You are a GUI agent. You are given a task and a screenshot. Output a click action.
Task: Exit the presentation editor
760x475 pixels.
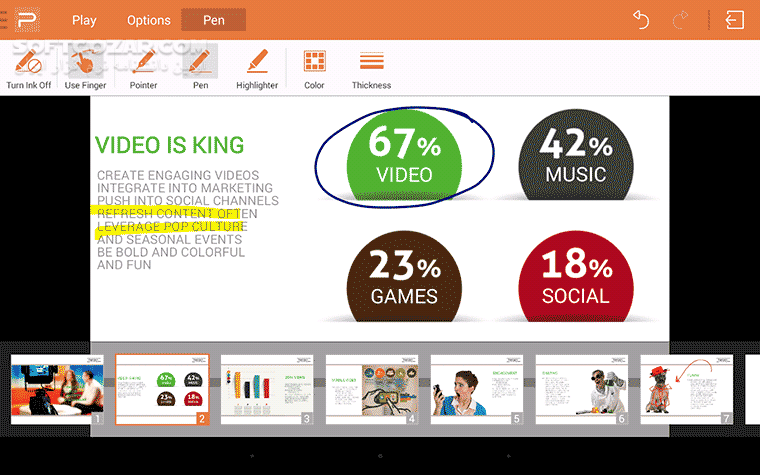point(735,20)
